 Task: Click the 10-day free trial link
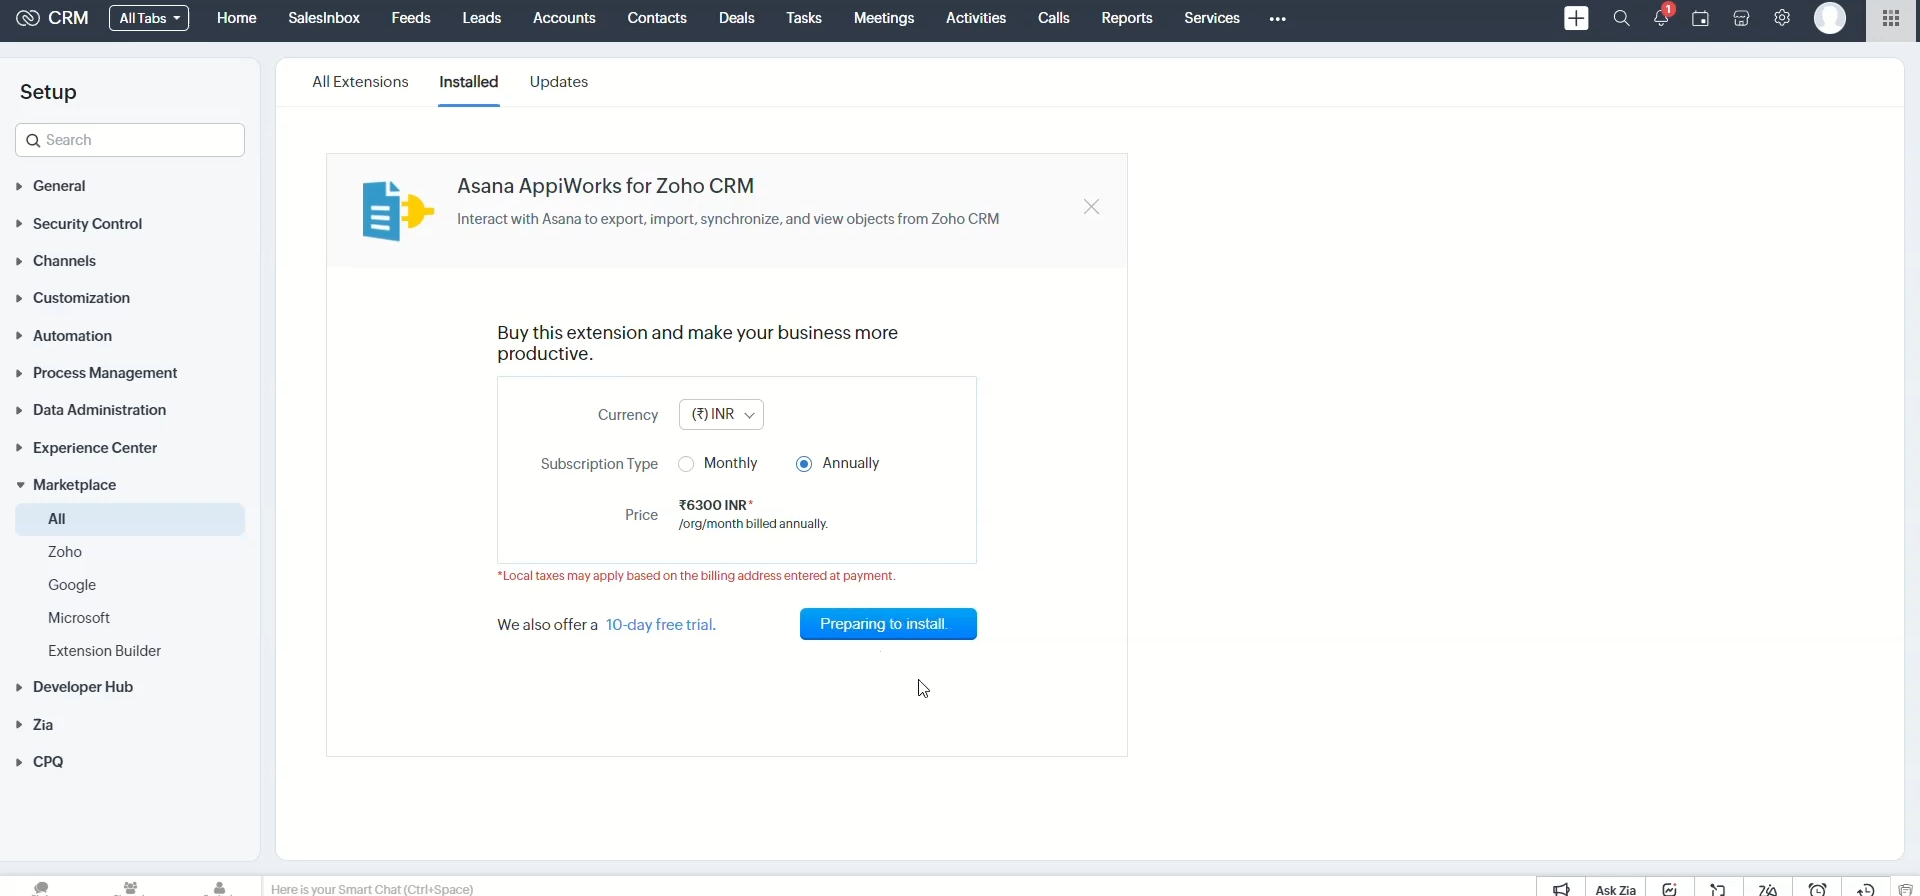(661, 625)
